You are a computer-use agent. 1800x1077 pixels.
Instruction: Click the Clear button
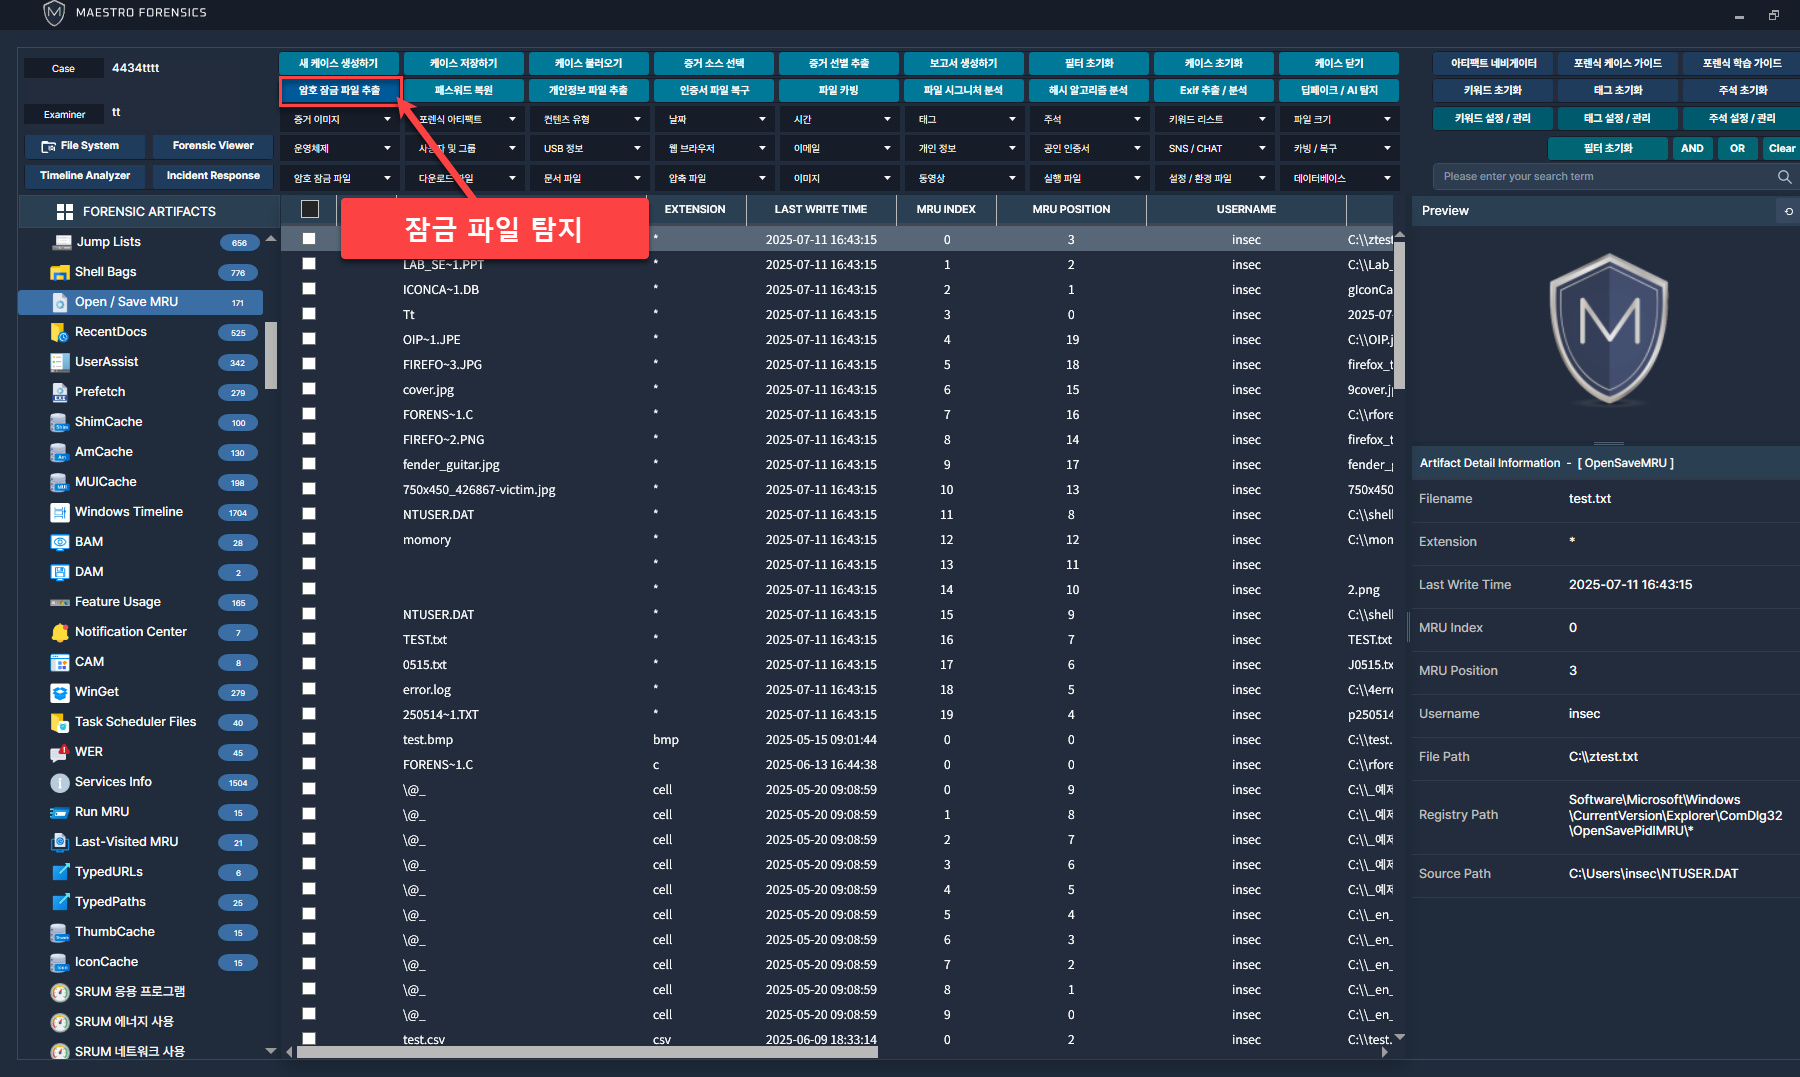pyautogui.click(x=1781, y=148)
